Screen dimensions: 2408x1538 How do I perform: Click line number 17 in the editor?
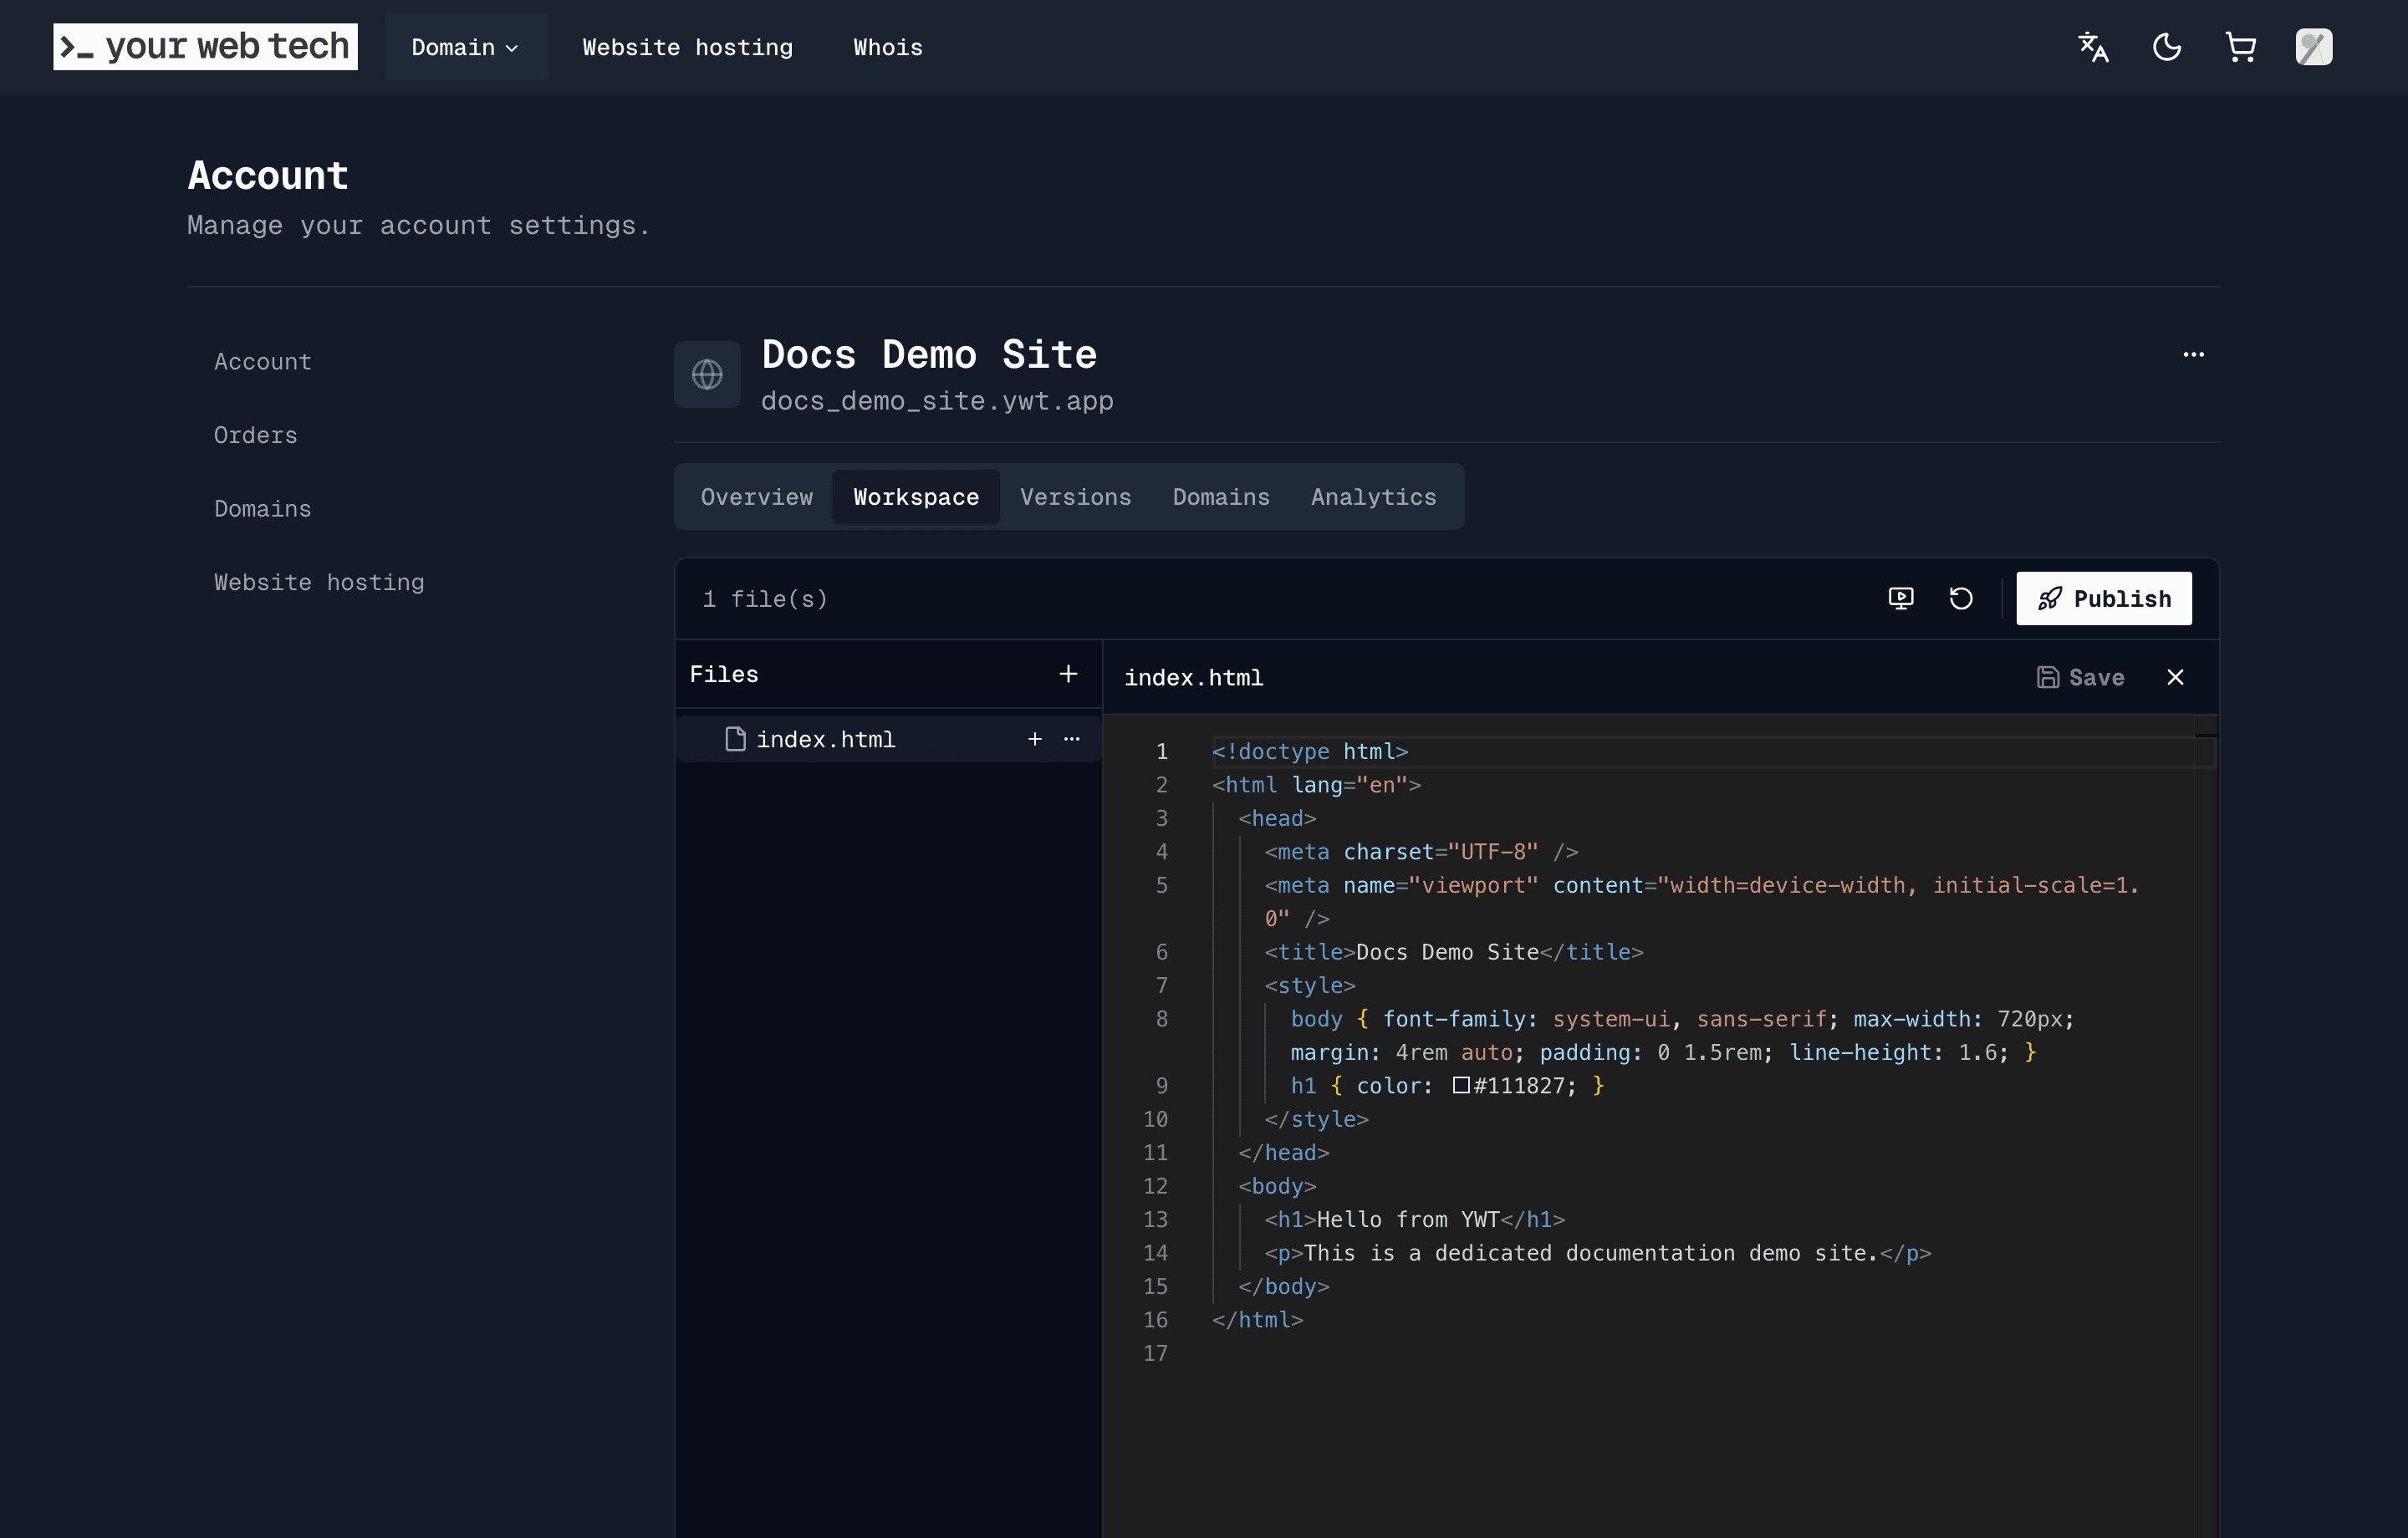click(x=1155, y=1353)
